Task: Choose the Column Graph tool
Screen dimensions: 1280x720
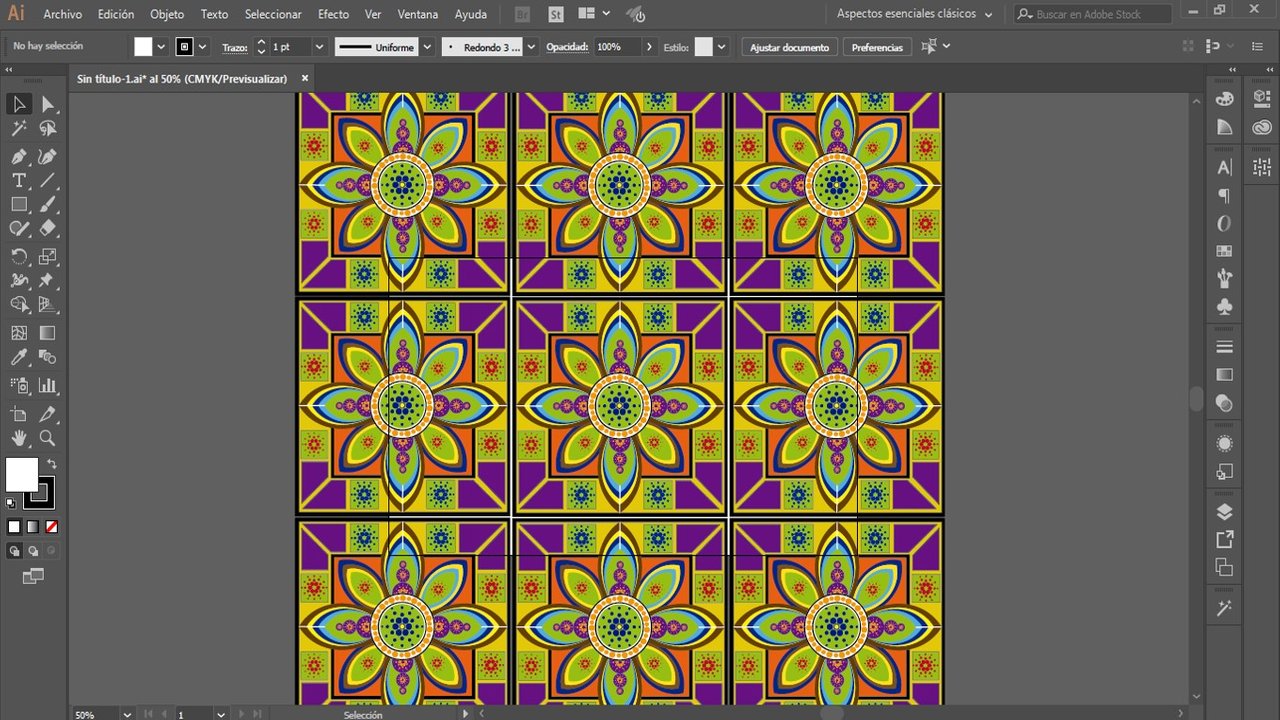Action: point(47,385)
